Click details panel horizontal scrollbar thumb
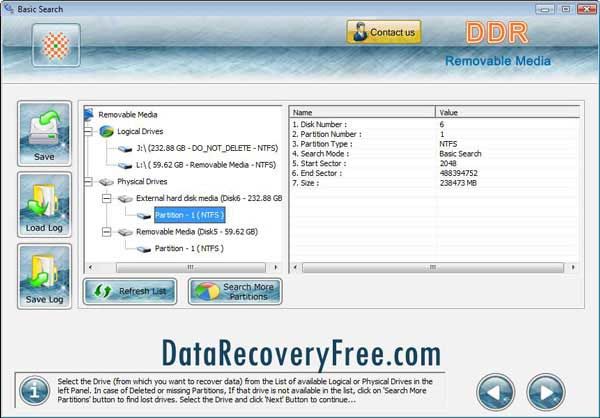 (433, 267)
